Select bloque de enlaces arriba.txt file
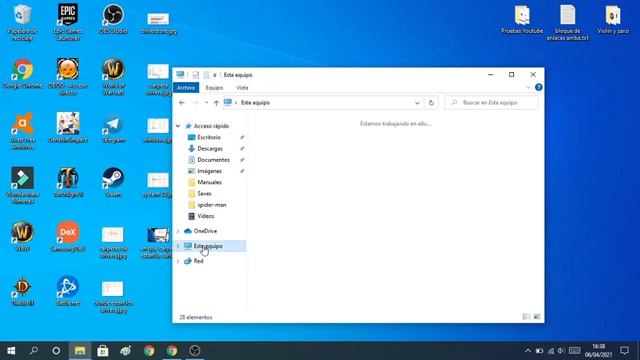This screenshot has height=360, width=640. tap(567, 22)
